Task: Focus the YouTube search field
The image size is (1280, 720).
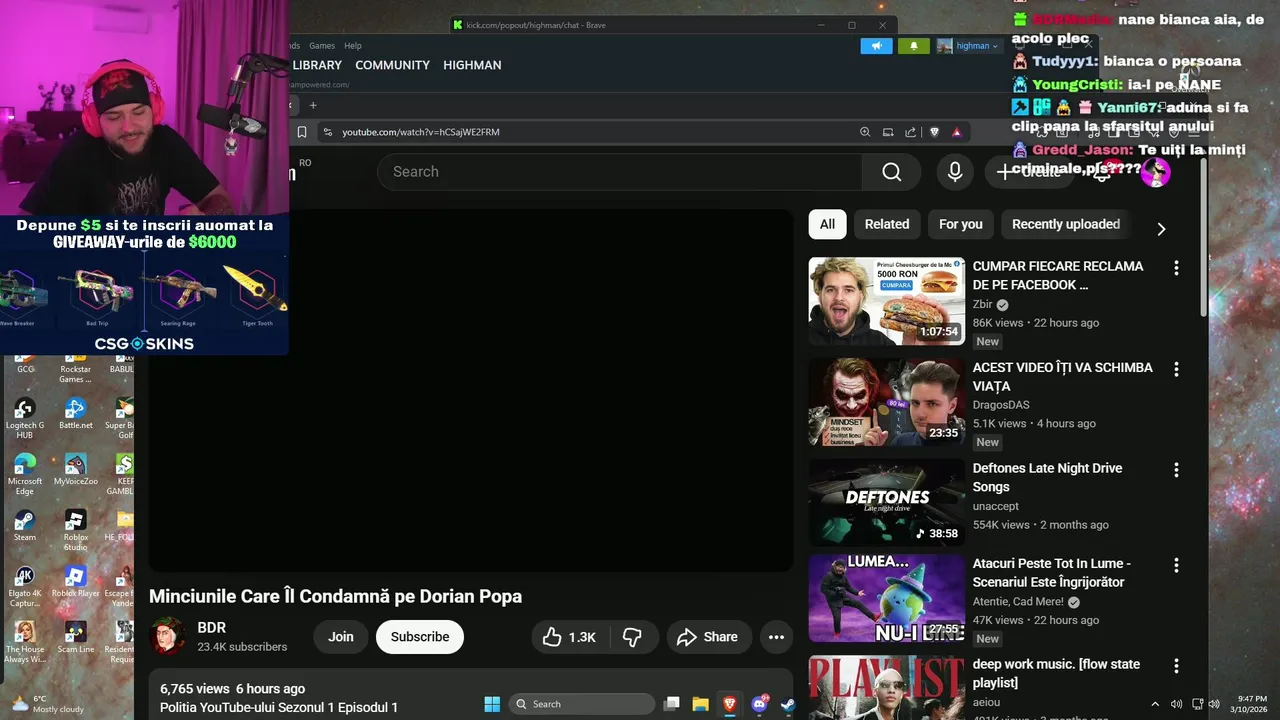Action: click(x=620, y=172)
